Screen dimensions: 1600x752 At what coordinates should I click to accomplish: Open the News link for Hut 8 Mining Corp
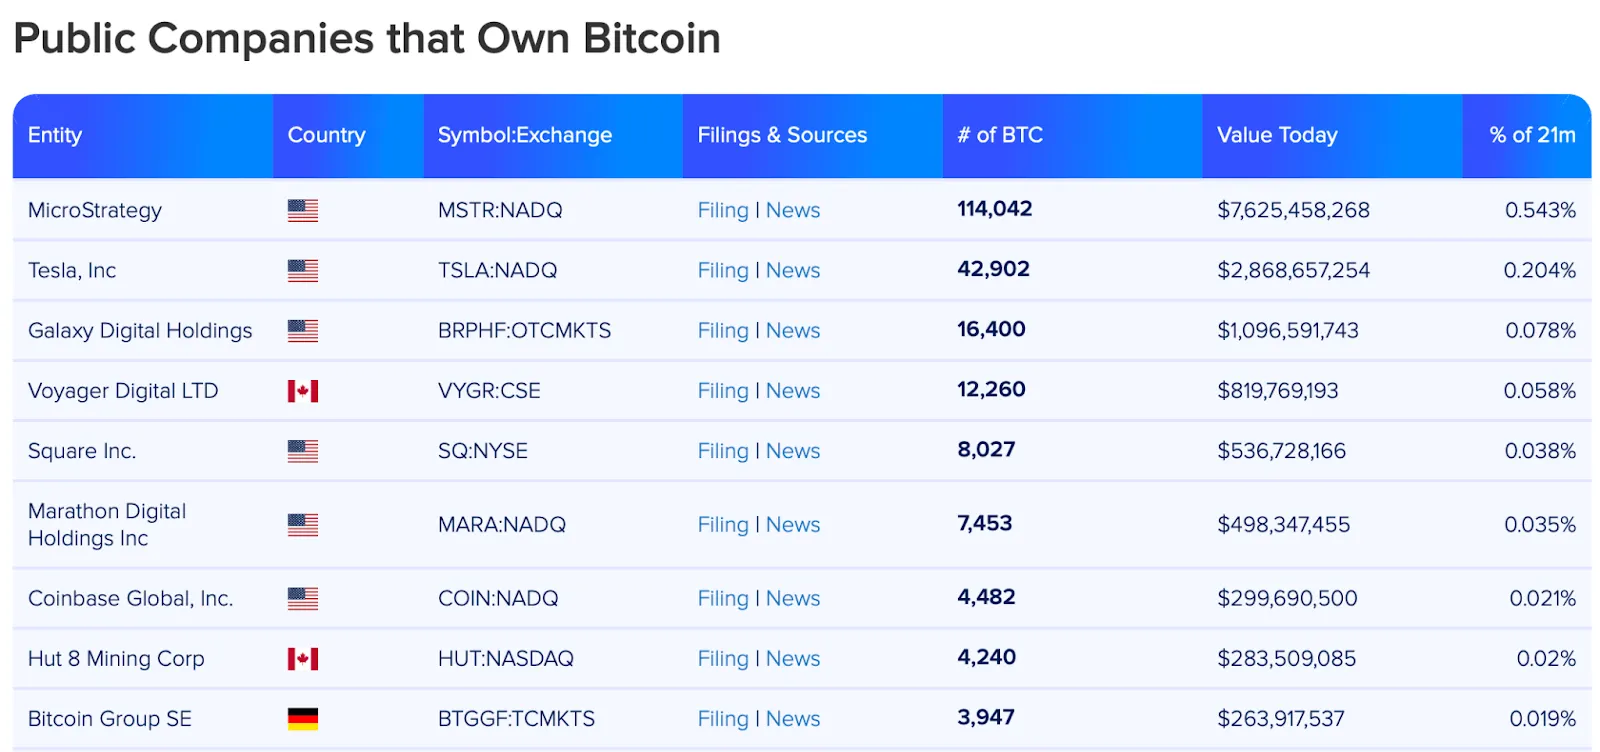point(794,658)
